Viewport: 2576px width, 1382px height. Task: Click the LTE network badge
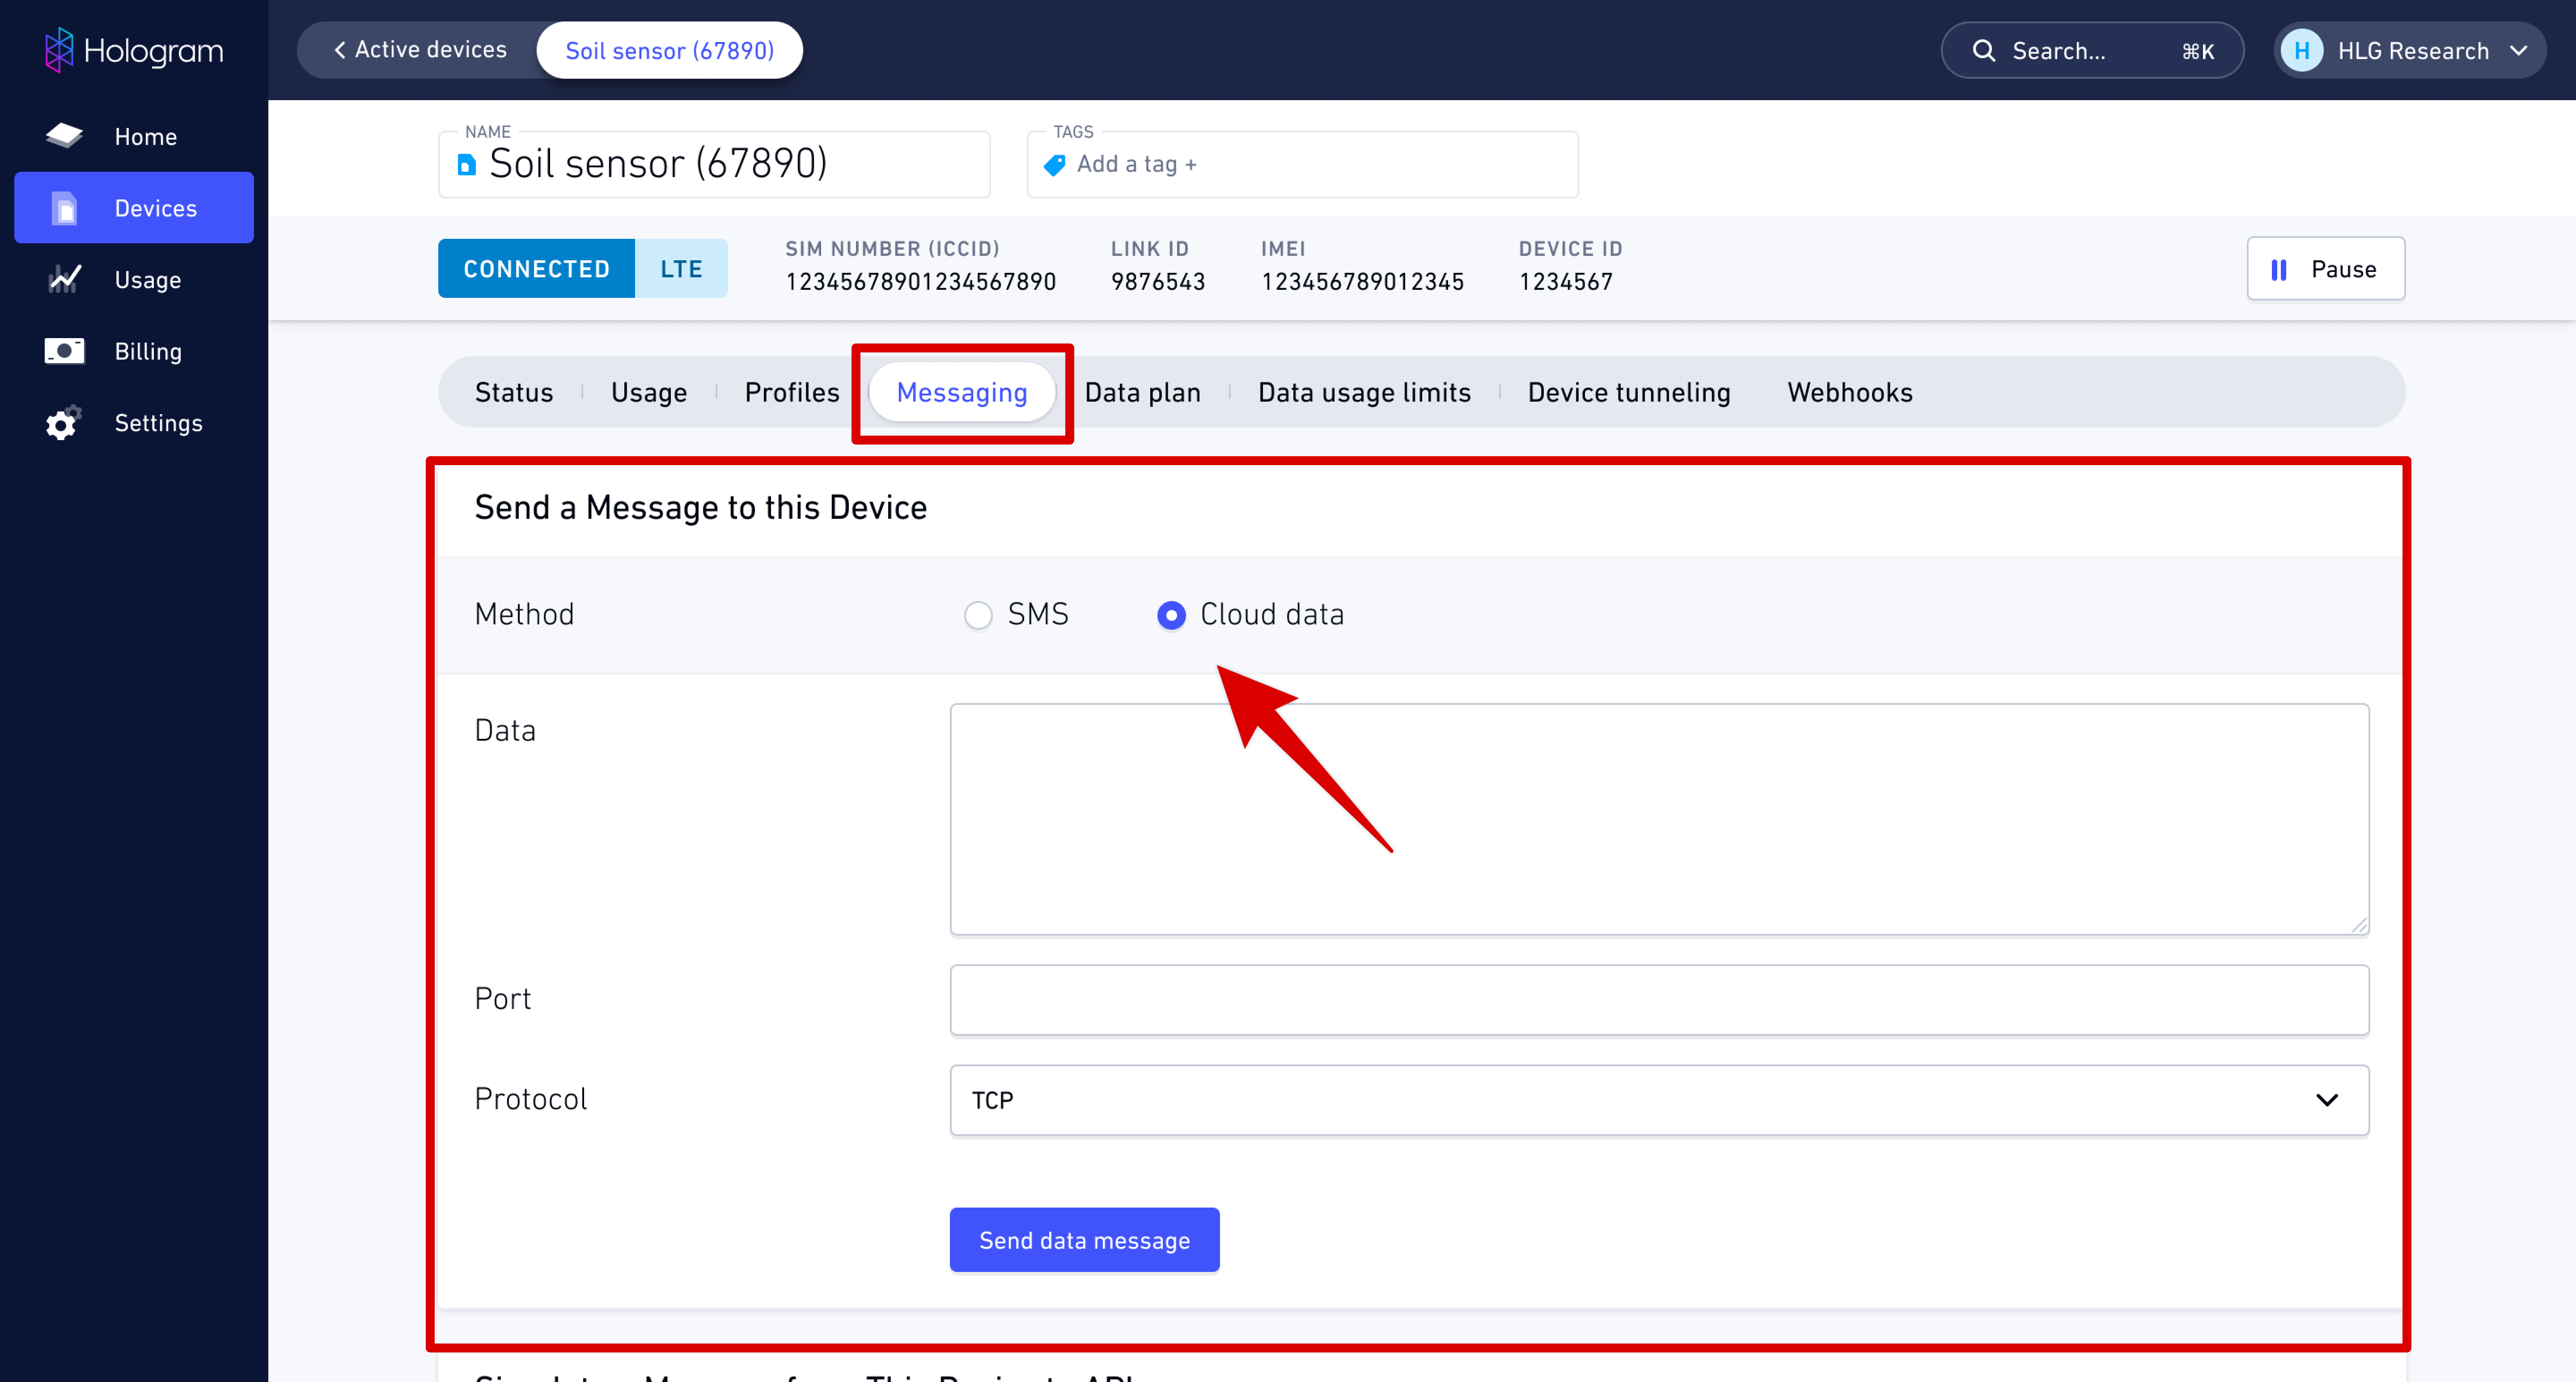[681, 269]
